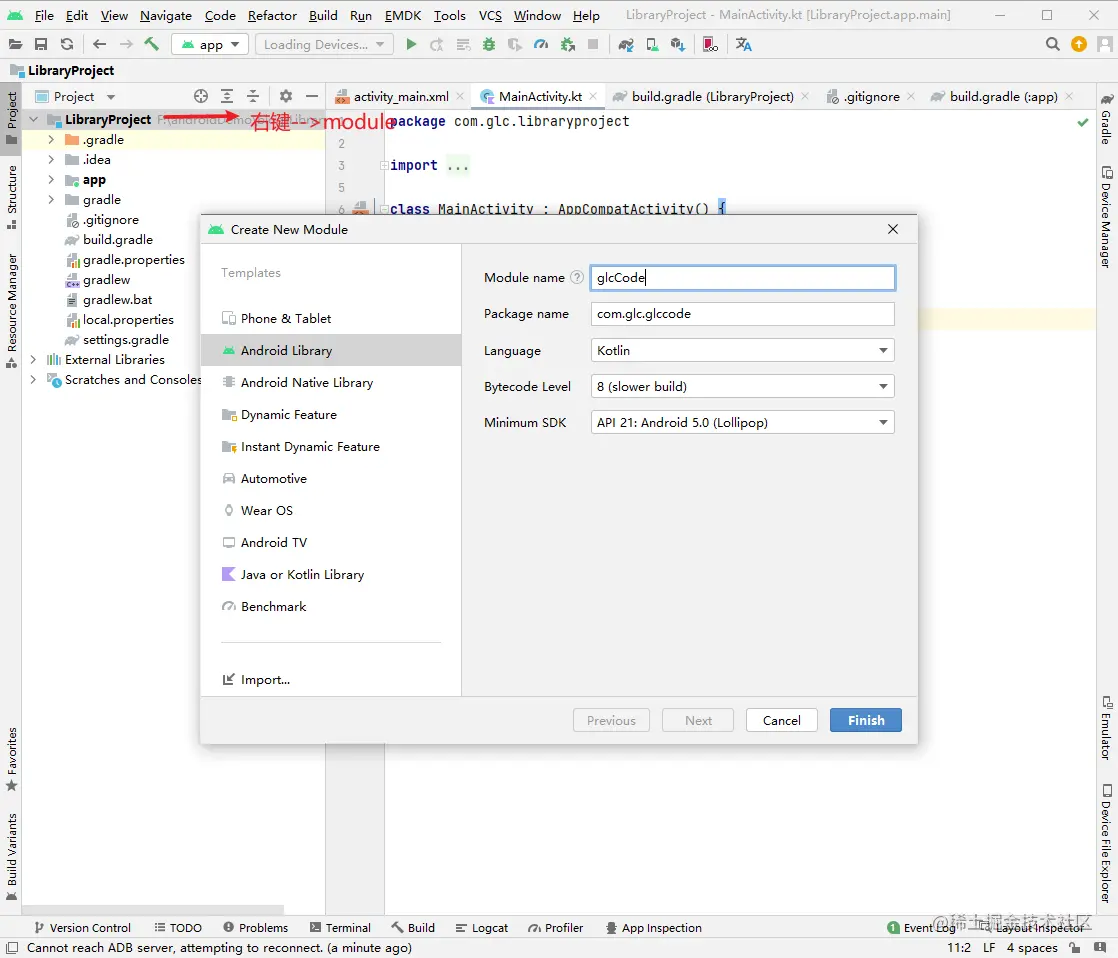
Task: Open the Profiler tool window
Action: [555, 927]
